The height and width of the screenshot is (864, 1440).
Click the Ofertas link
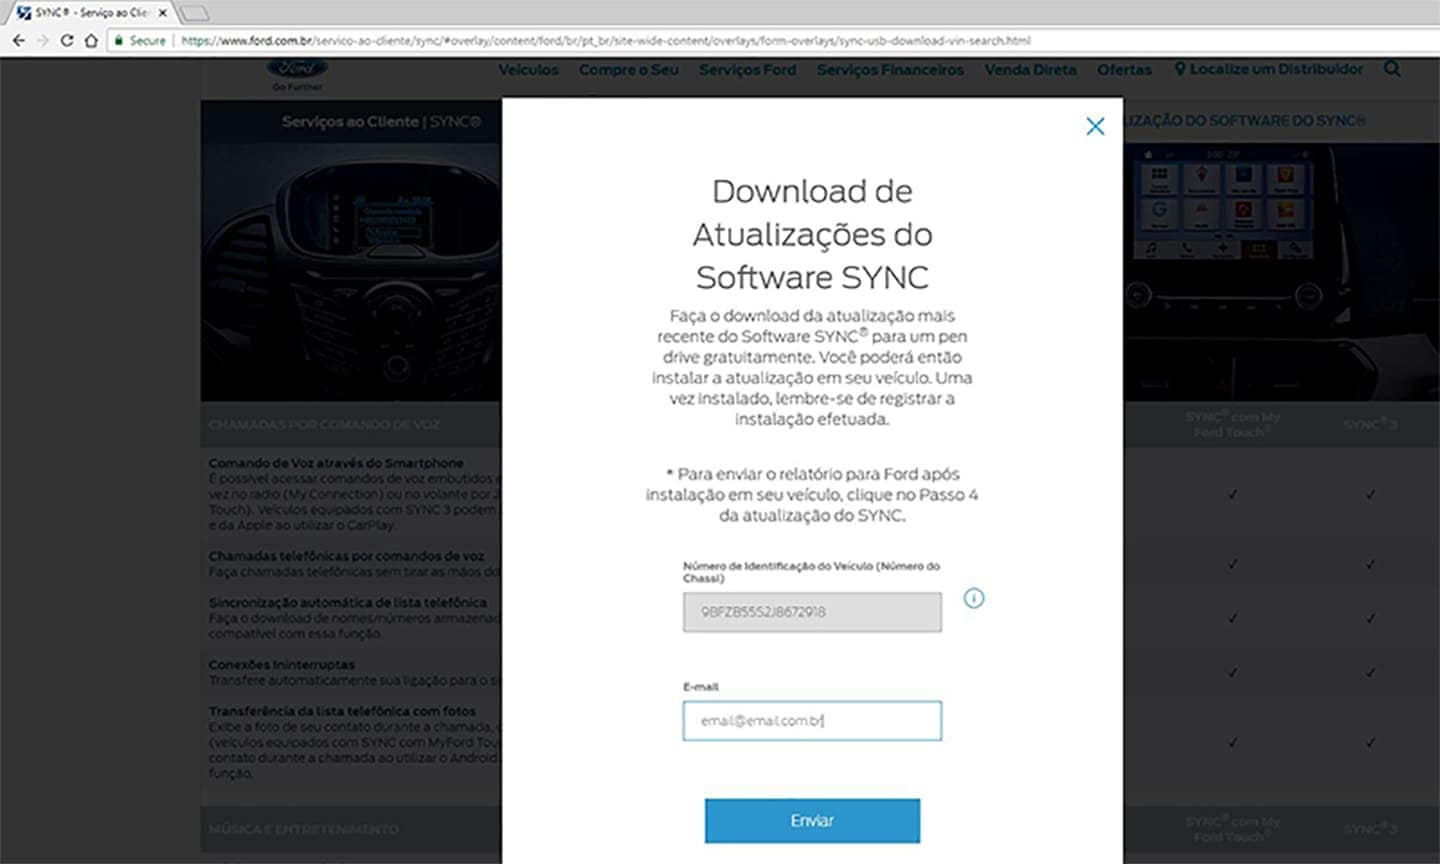click(1124, 70)
